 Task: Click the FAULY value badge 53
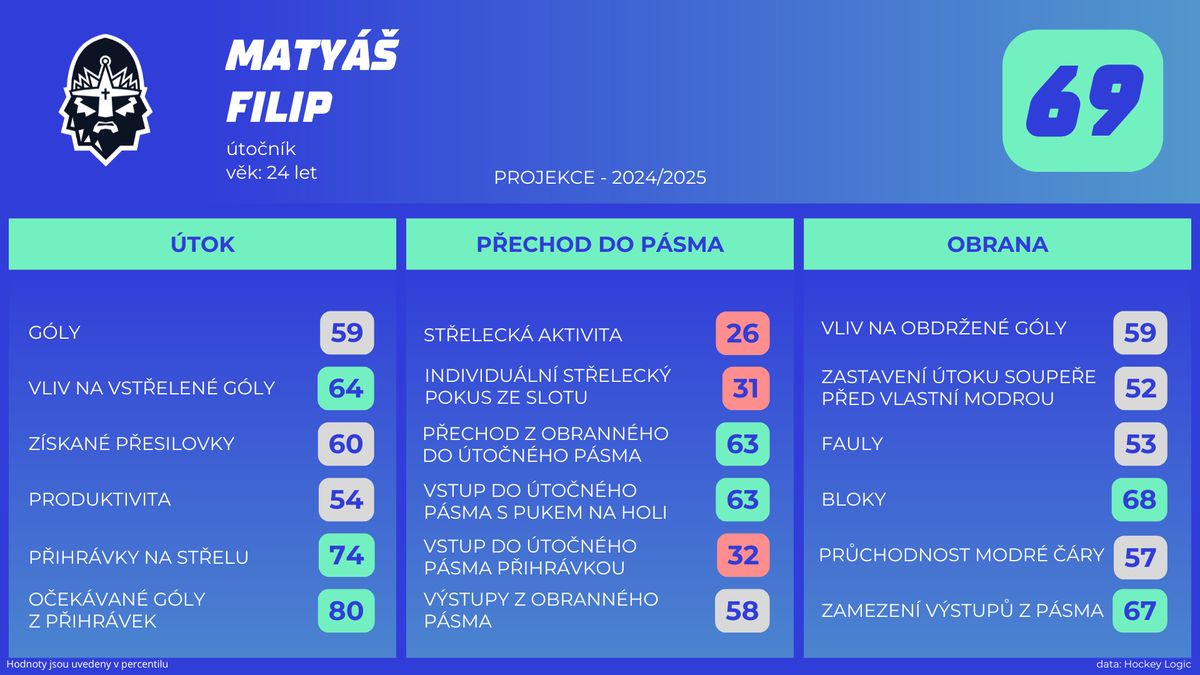click(x=1140, y=444)
